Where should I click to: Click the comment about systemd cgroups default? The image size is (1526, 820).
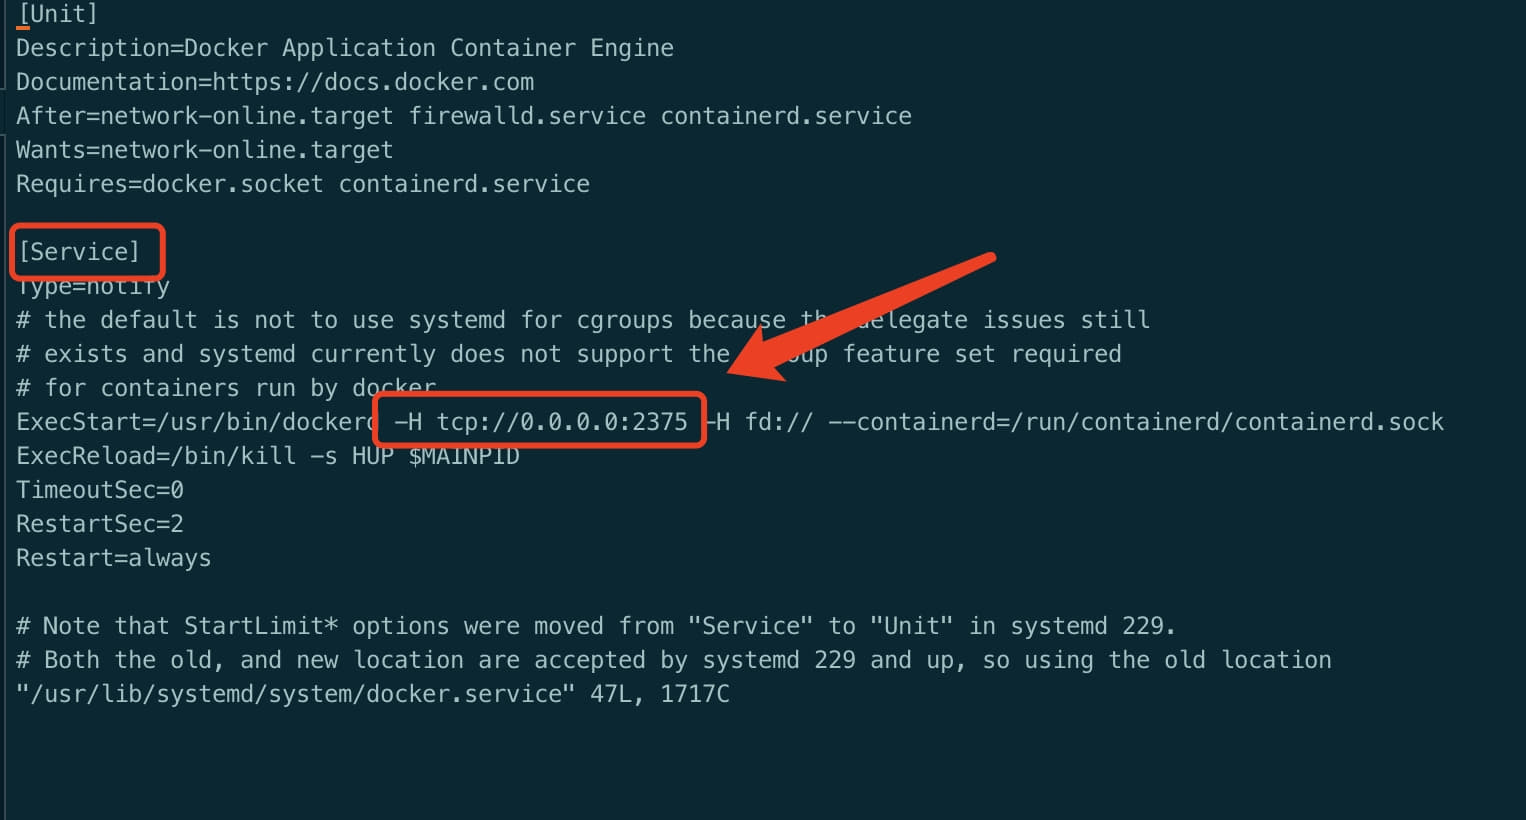pos(582,320)
